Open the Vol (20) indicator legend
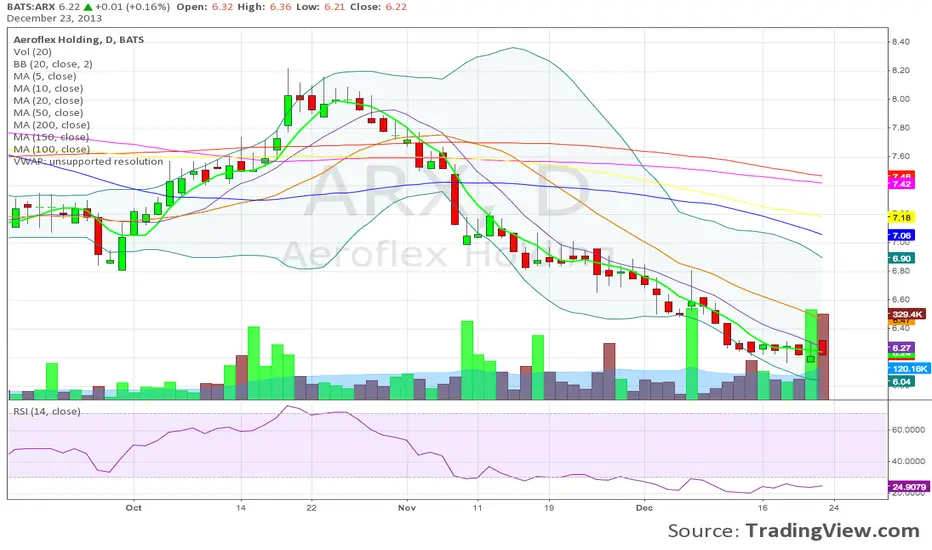932x550 pixels. (33, 52)
